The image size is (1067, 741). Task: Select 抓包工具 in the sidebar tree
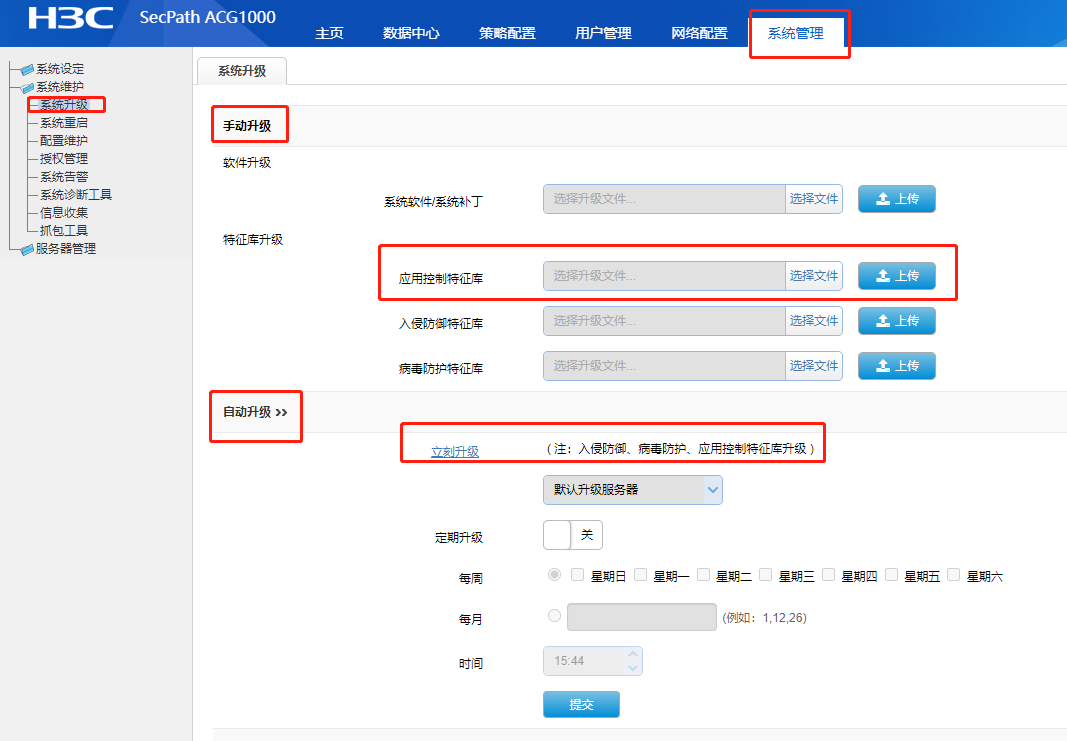pos(64,231)
